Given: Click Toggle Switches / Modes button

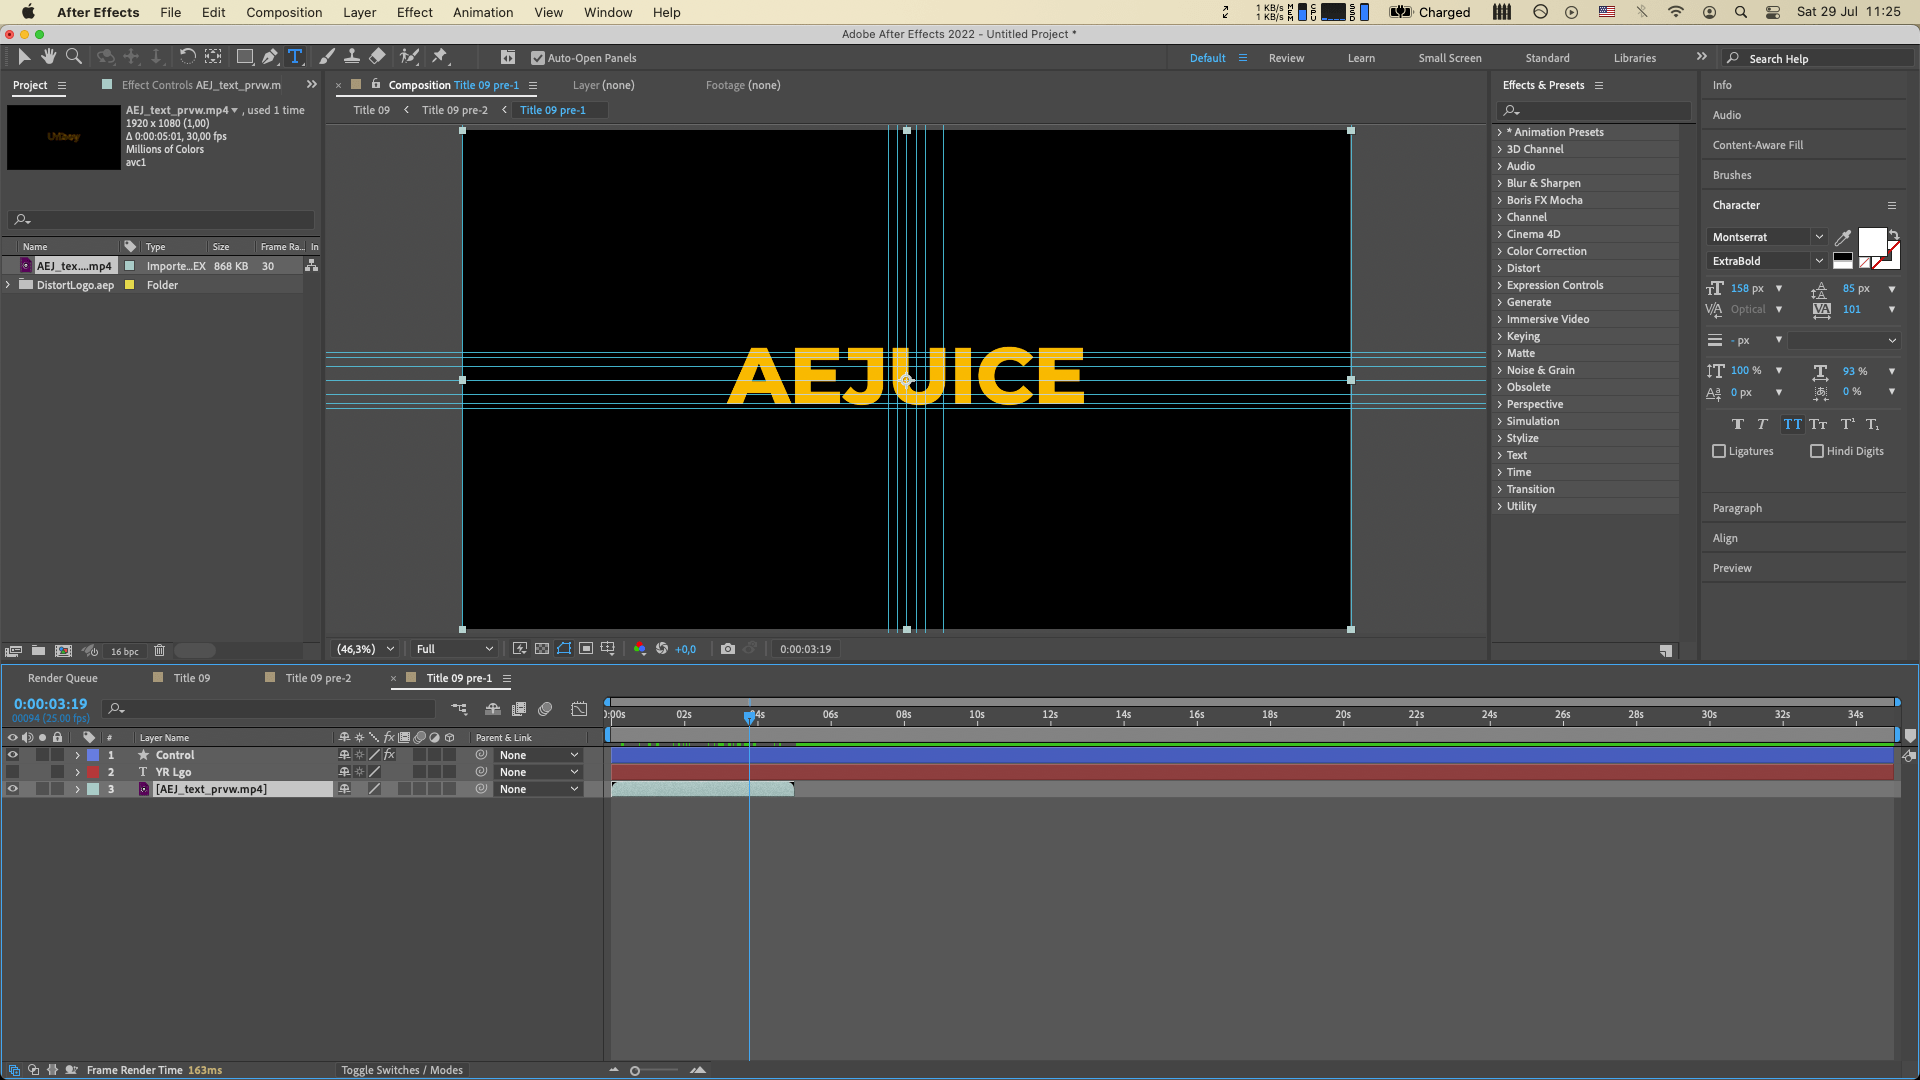Looking at the screenshot, I should (x=402, y=1069).
